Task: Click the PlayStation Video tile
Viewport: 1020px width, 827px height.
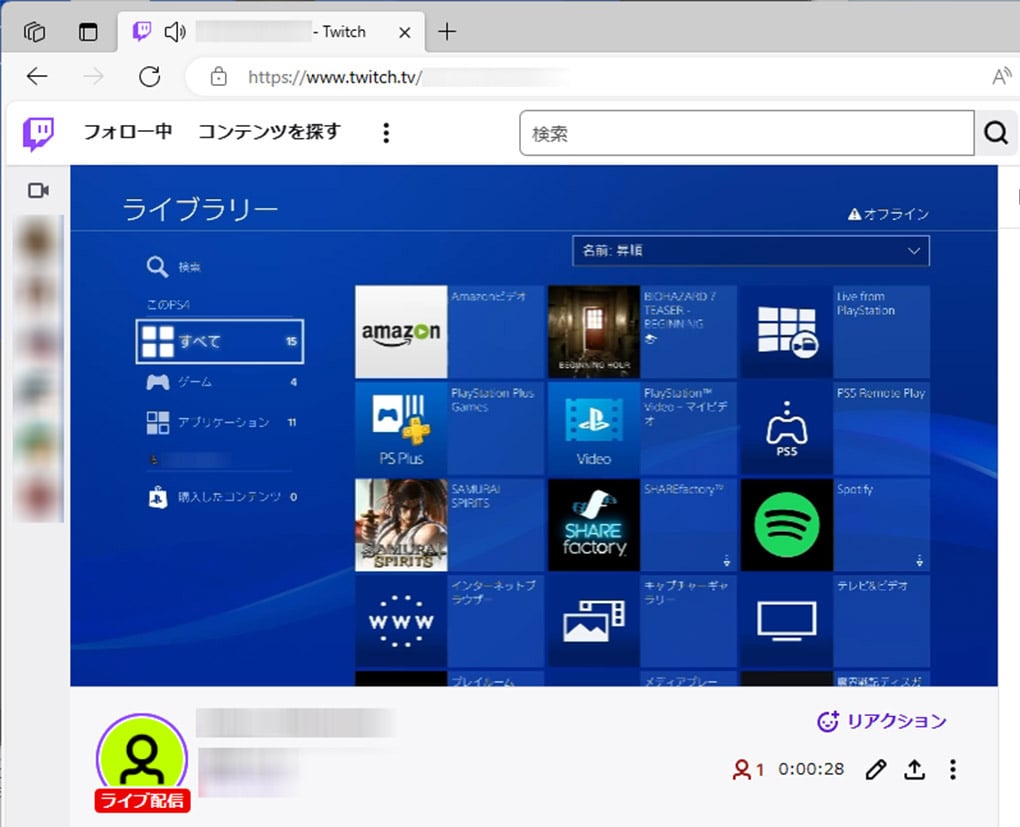Action: pyautogui.click(x=642, y=428)
